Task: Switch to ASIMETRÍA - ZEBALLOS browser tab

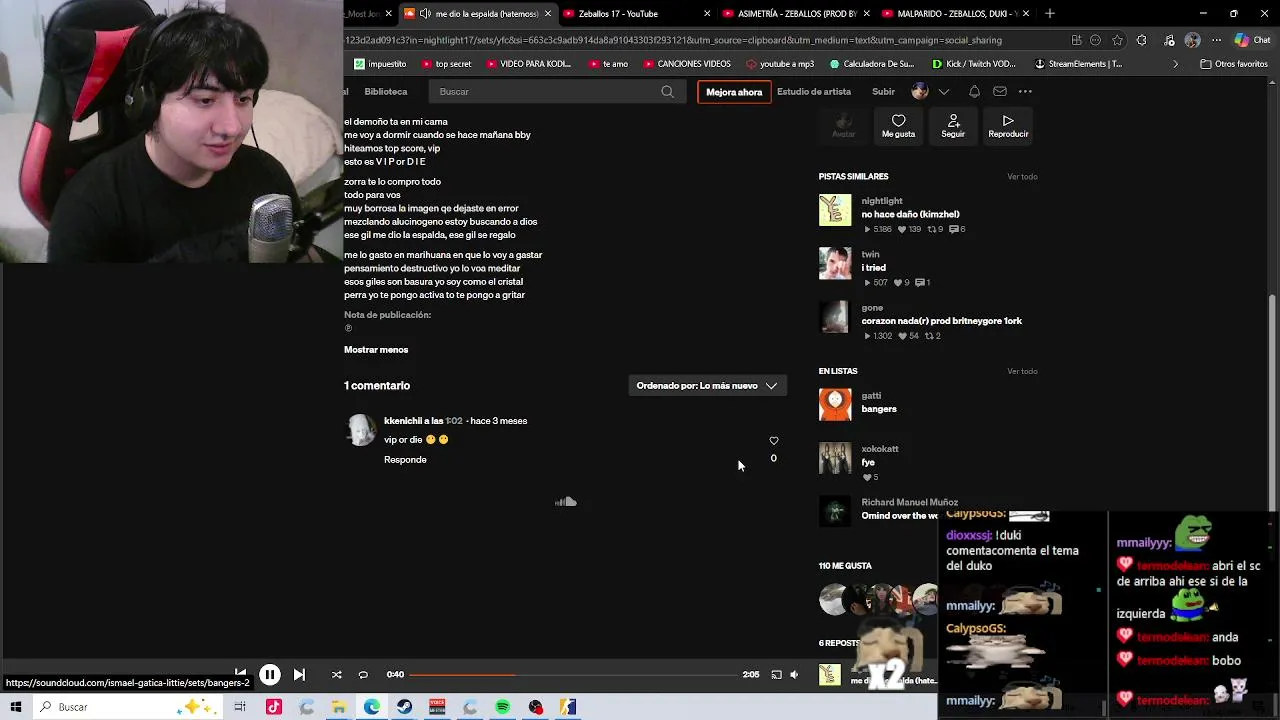Action: coord(796,14)
